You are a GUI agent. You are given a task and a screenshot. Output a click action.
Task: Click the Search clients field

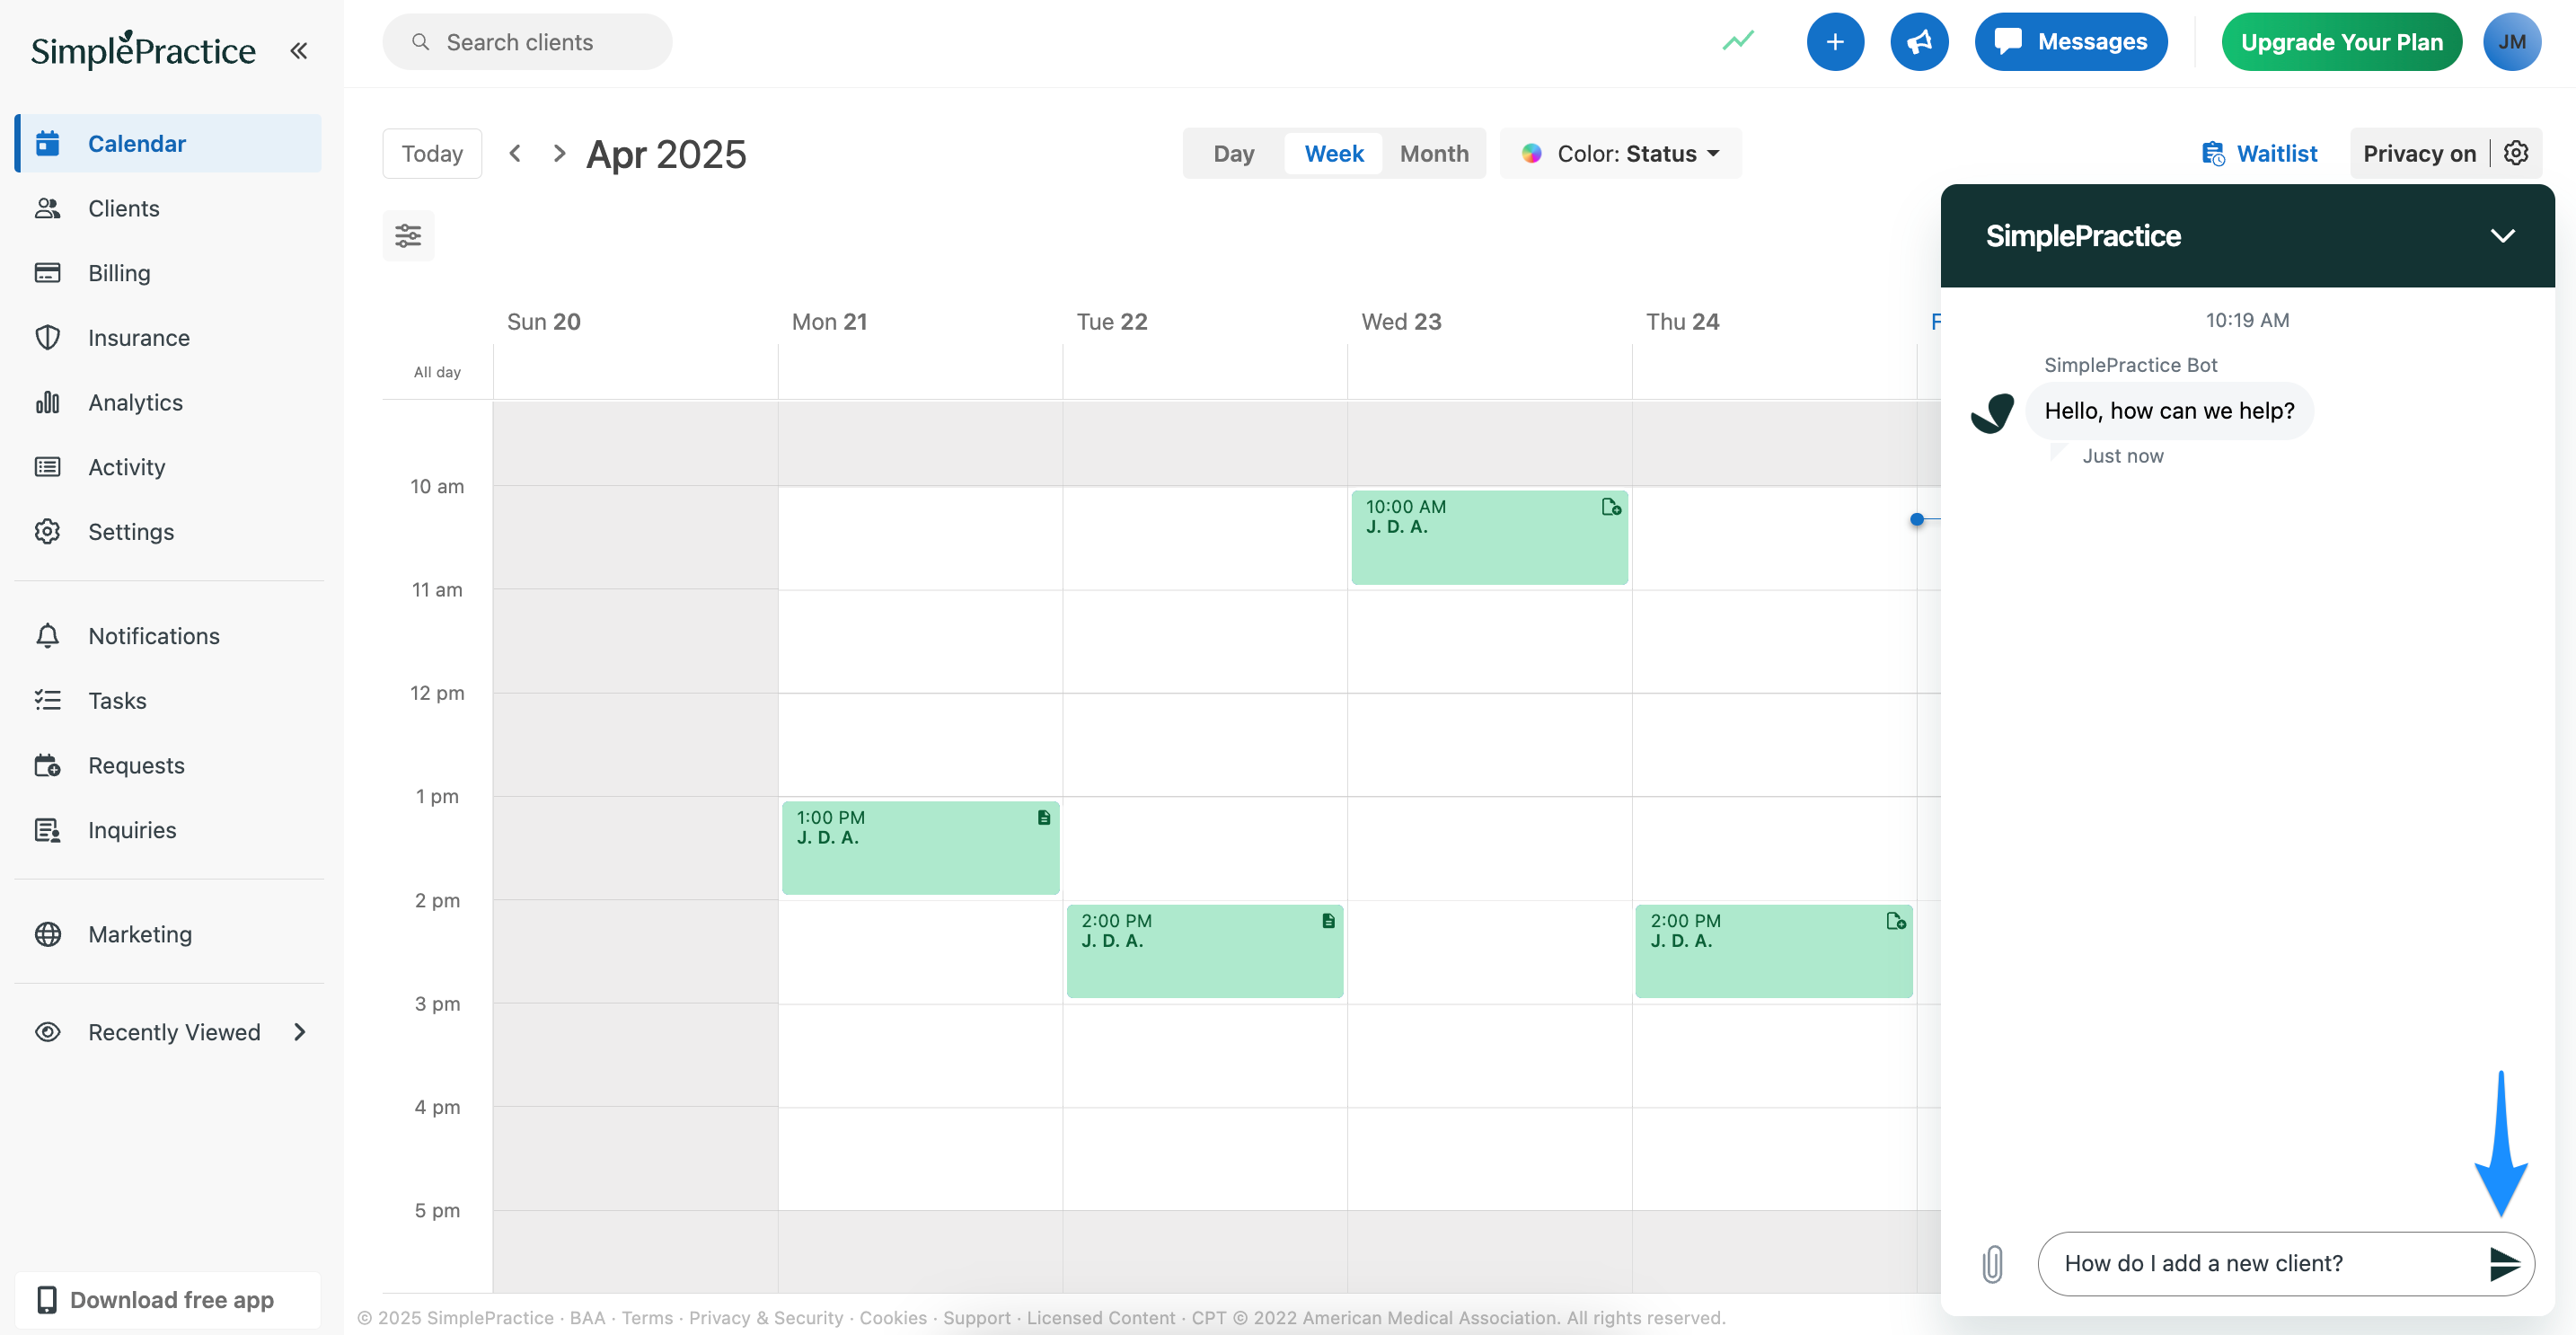coord(527,42)
